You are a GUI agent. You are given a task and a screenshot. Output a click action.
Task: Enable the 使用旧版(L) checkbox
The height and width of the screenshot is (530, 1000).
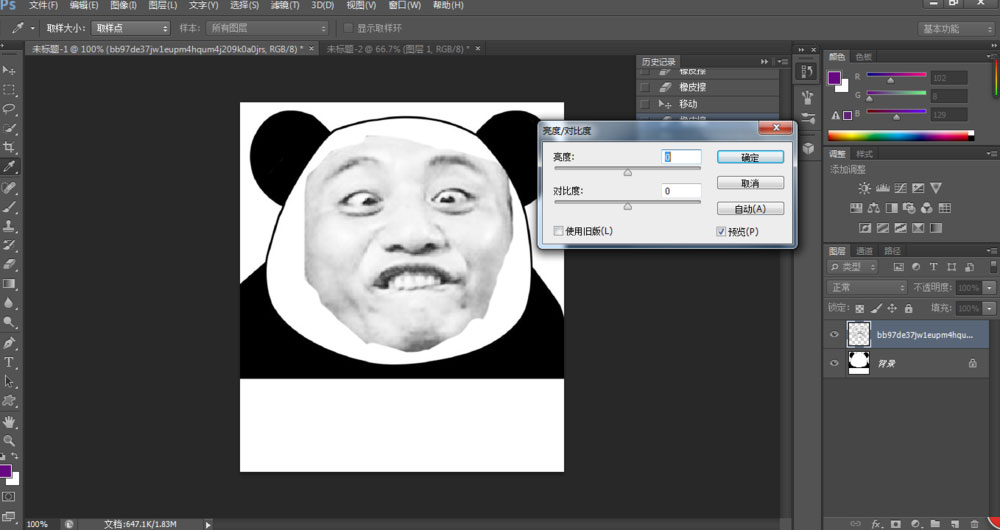559,231
